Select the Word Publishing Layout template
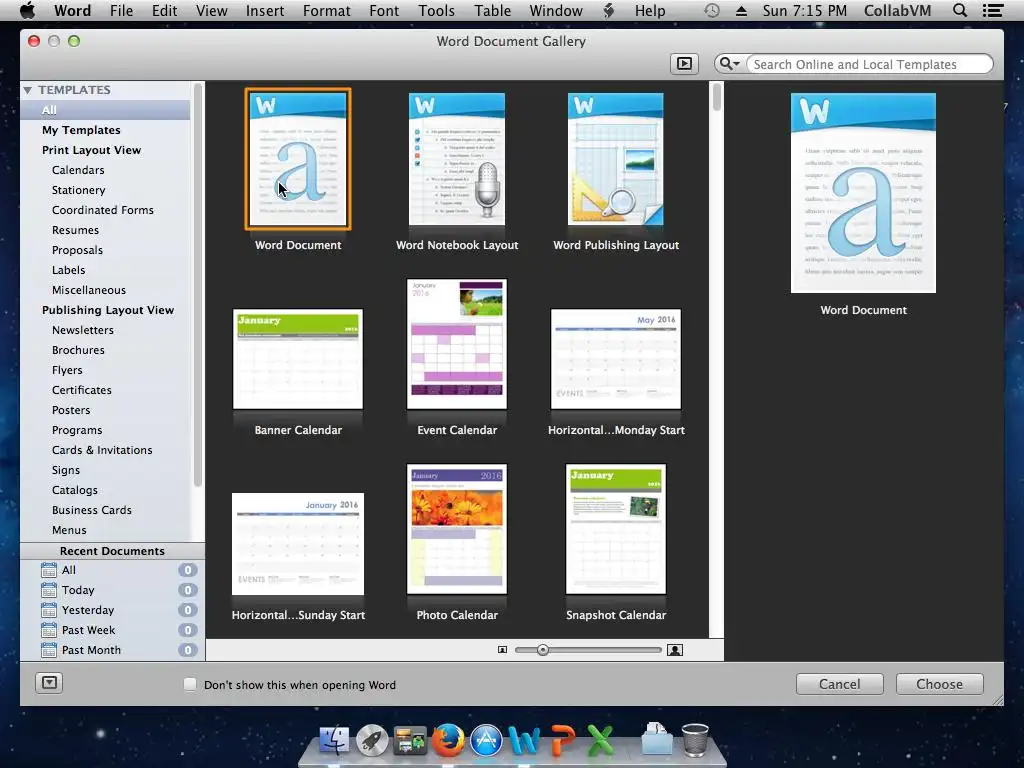1024x768 pixels. (x=616, y=159)
